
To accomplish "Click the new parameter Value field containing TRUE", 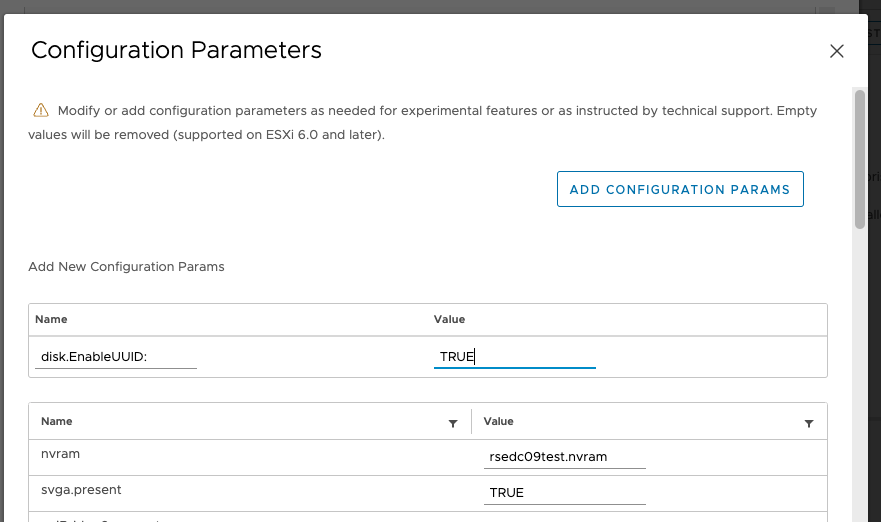I will coord(514,356).
